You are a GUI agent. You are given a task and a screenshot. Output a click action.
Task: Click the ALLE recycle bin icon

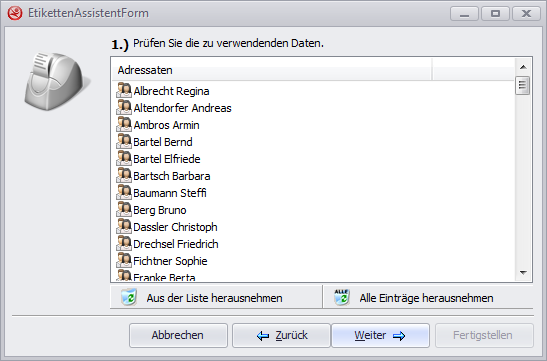point(342,297)
